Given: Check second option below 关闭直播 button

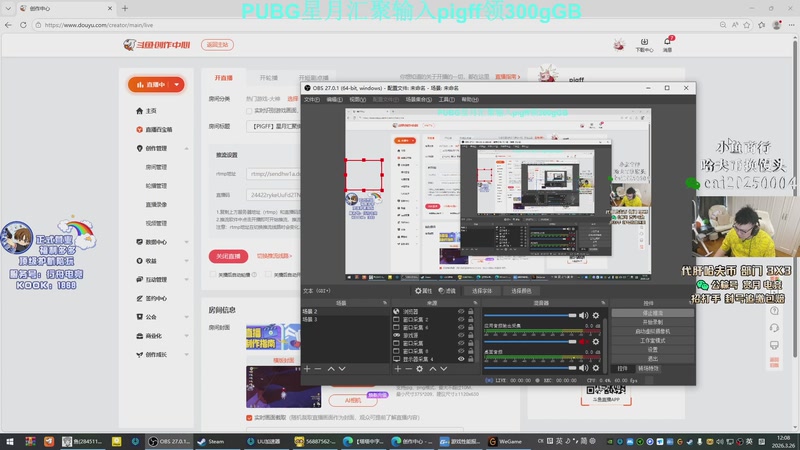Looking at the screenshot, I should (x=268, y=274).
